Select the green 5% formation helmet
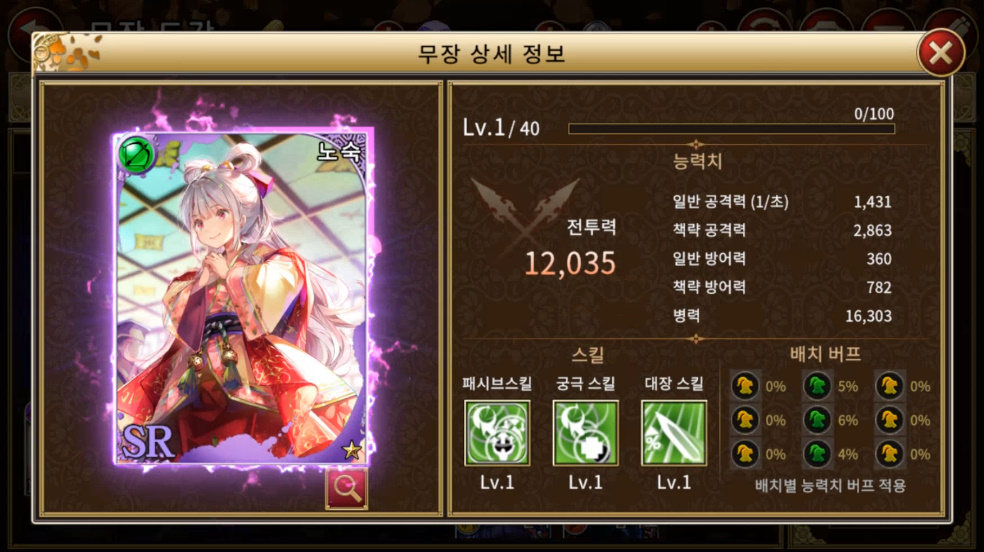The image size is (984, 552). click(x=817, y=386)
